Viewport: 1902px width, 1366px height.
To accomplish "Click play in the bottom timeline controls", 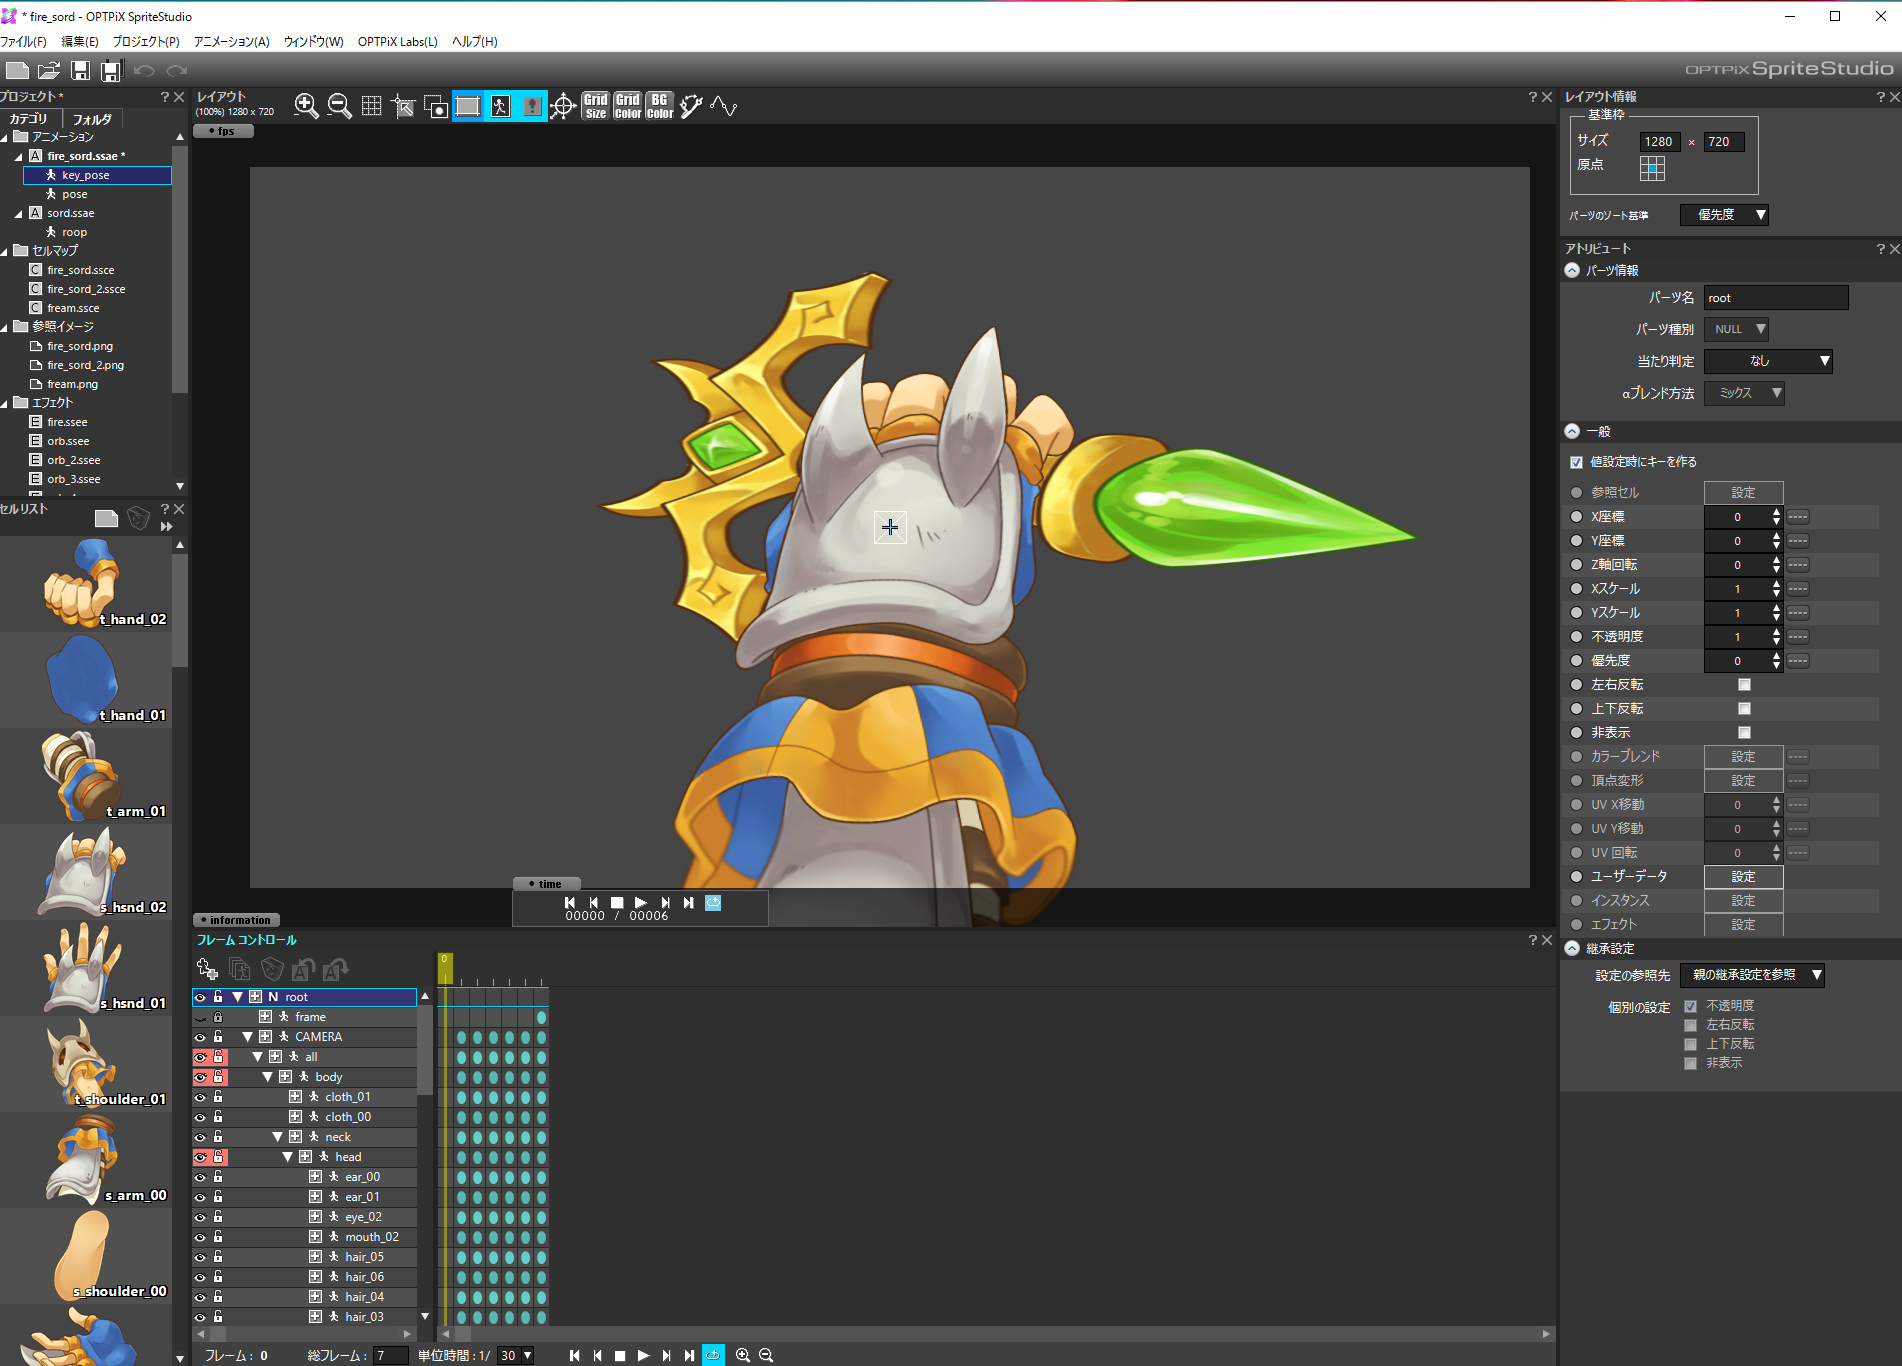I will coord(643,1355).
